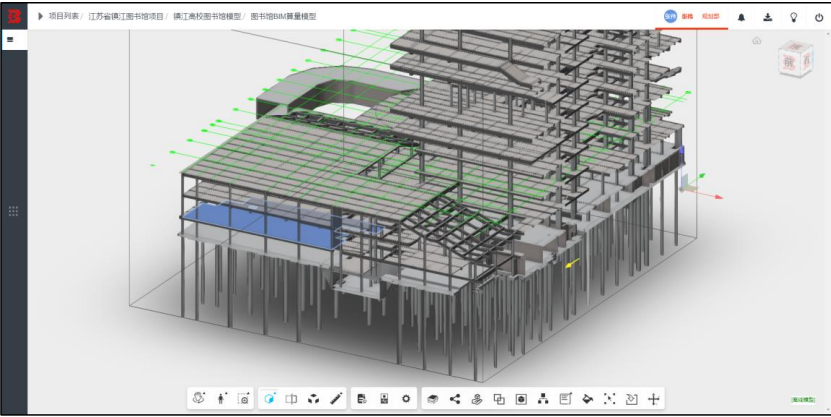Click the light bulb tips icon
The width and height of the screenshot is (831, 417).
pyautogui.click(x=793, y=17)
